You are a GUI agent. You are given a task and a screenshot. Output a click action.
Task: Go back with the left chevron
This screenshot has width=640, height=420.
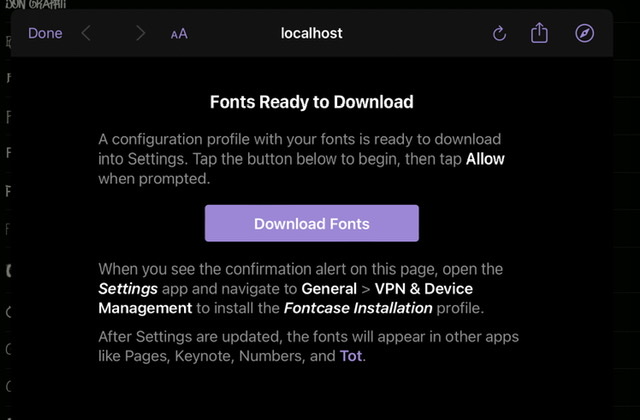(86, 33)
